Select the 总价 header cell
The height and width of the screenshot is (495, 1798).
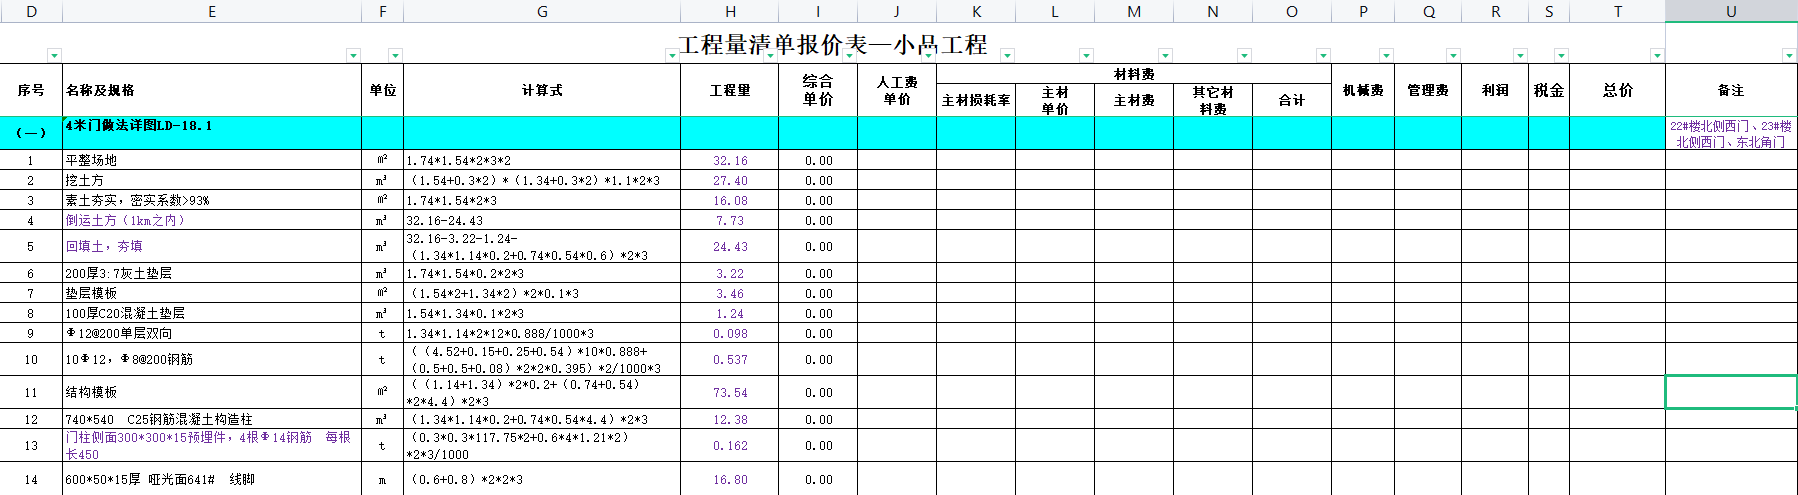click(x=1617, y=90)
